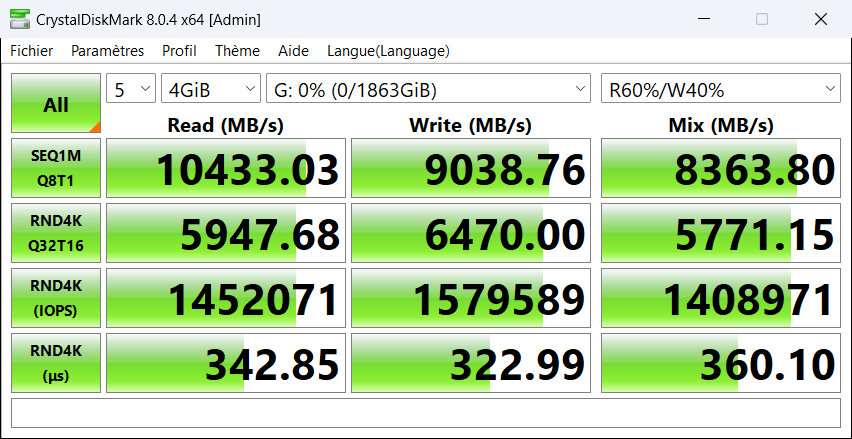The image size is (852, 439).
Task: Open the Paramètres menu
Action: click(107, 51)
